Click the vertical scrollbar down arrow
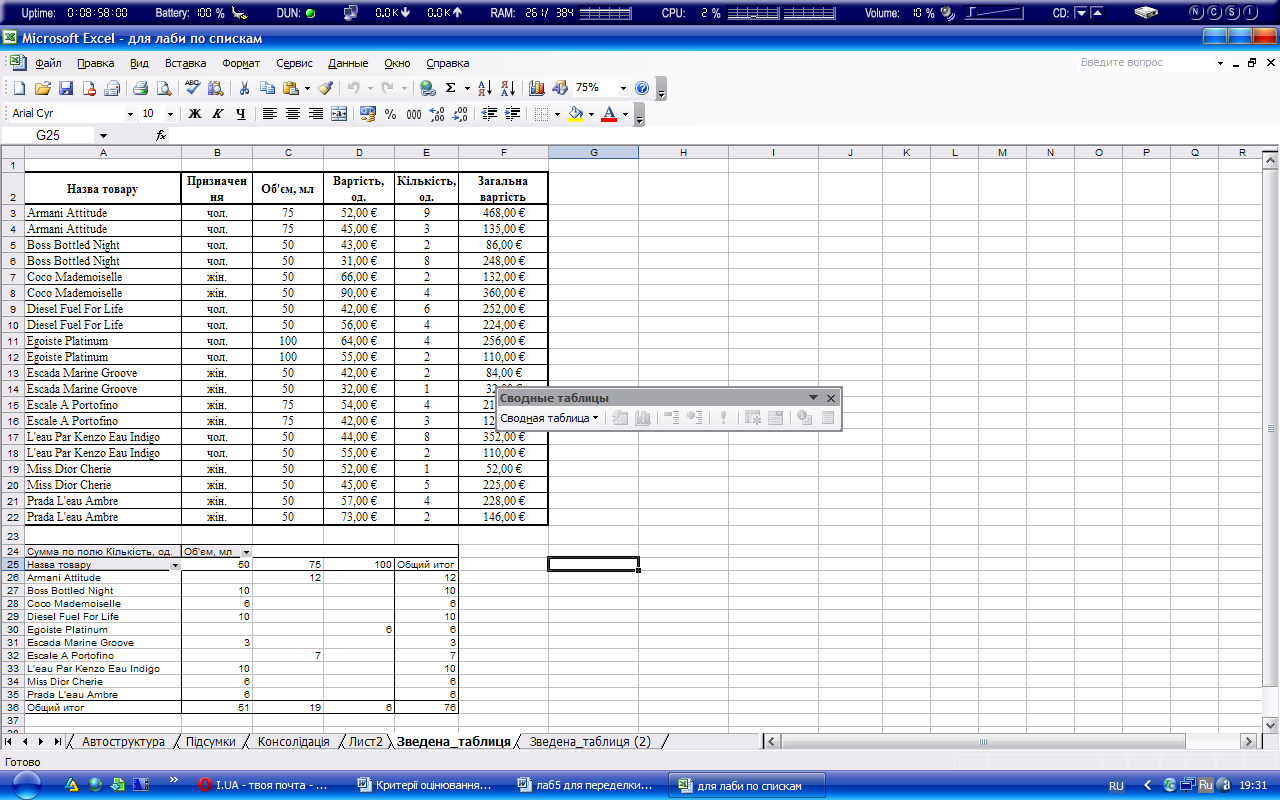The width and height of the screenshot is (1280, 800). tap(1270, 725)
